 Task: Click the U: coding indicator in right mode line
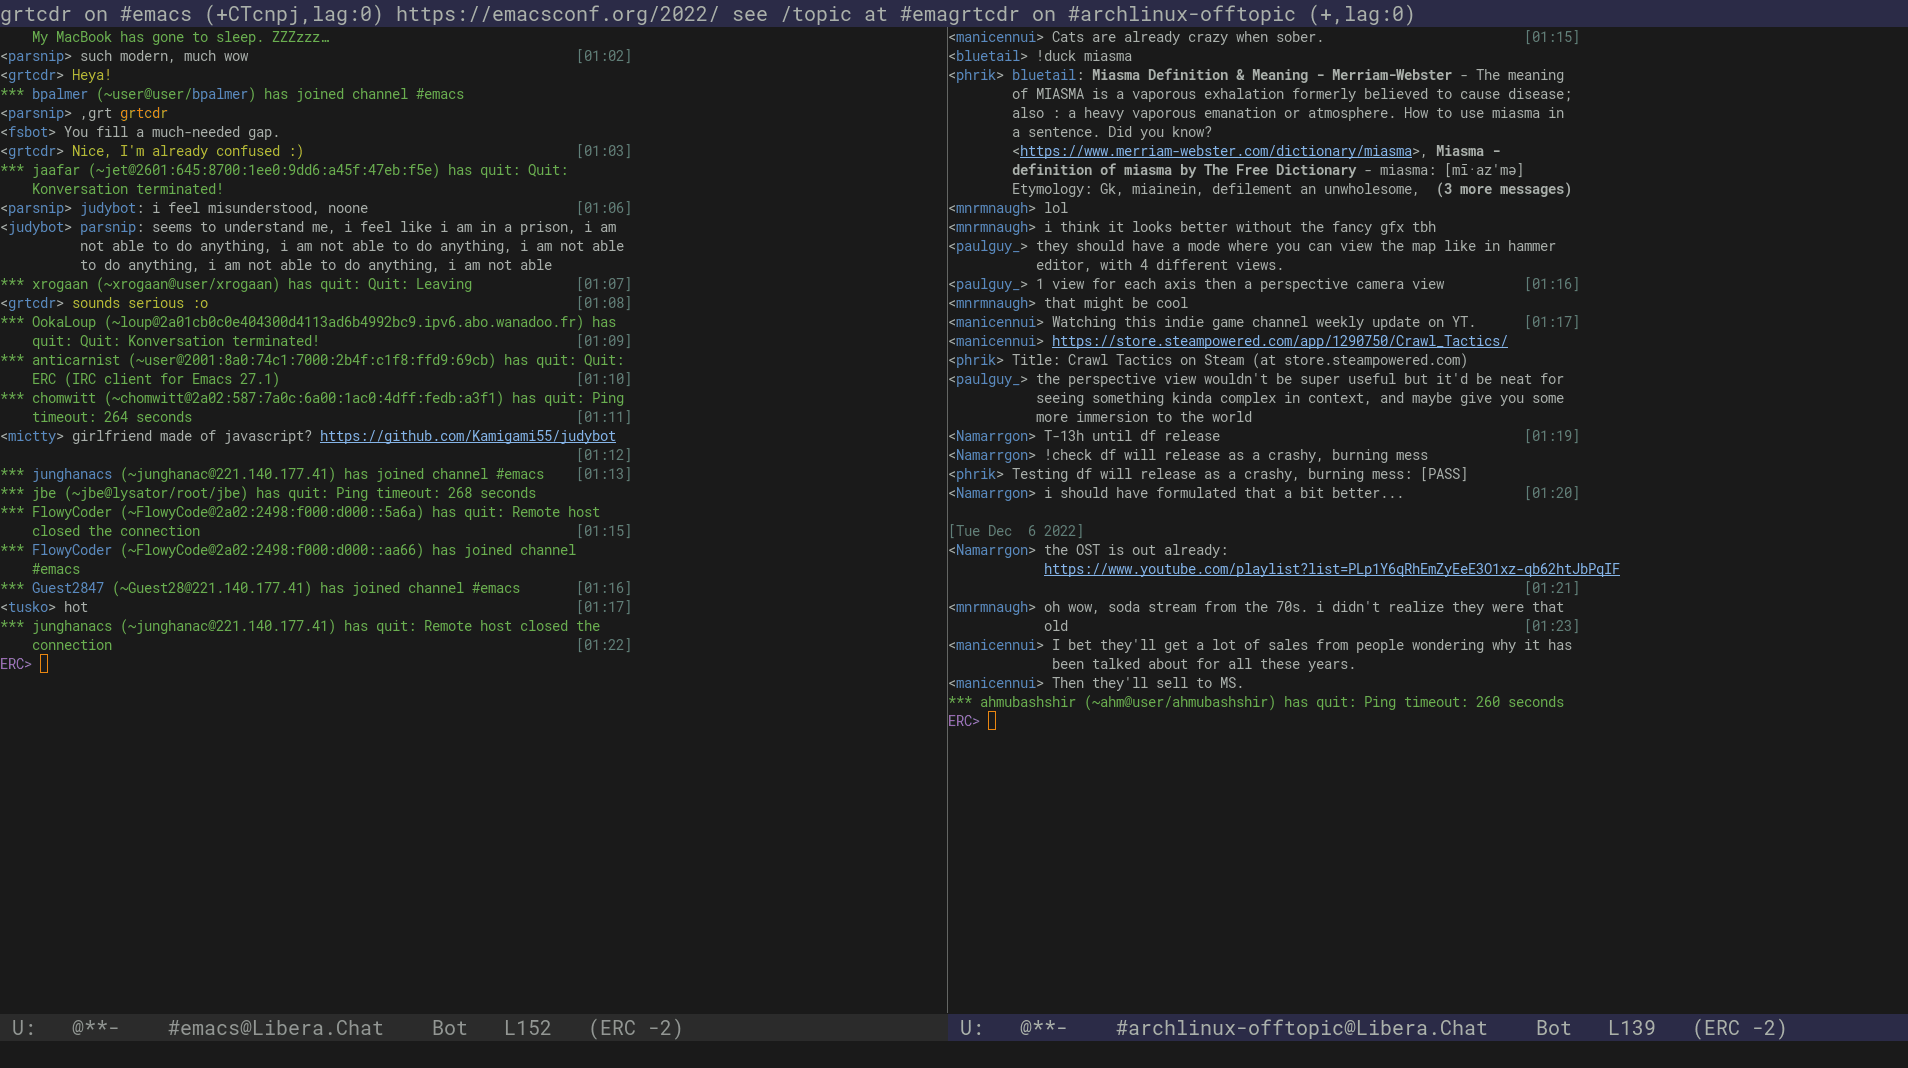tap(972, 1028)
